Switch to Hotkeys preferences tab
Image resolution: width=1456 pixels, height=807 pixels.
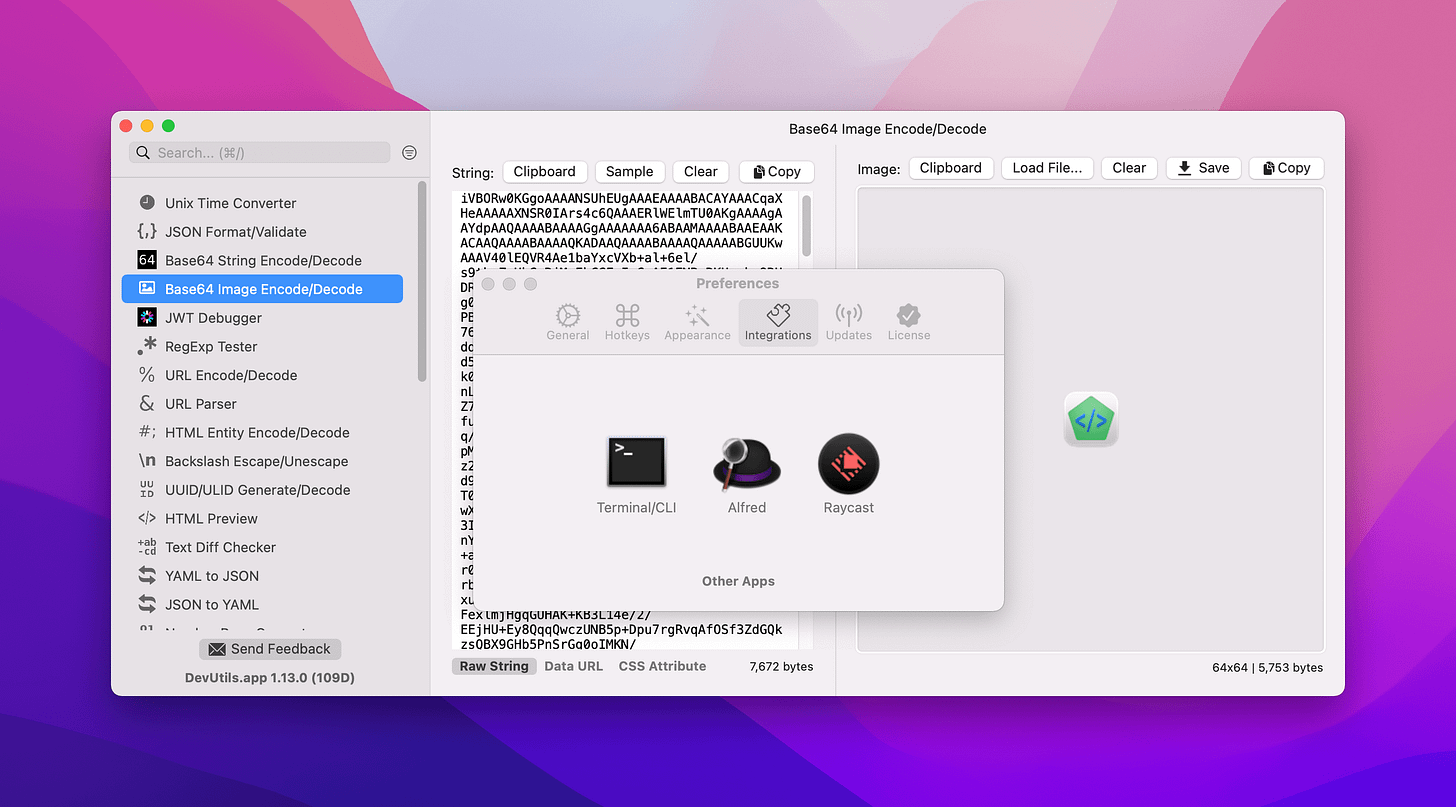tap(627, 323)
